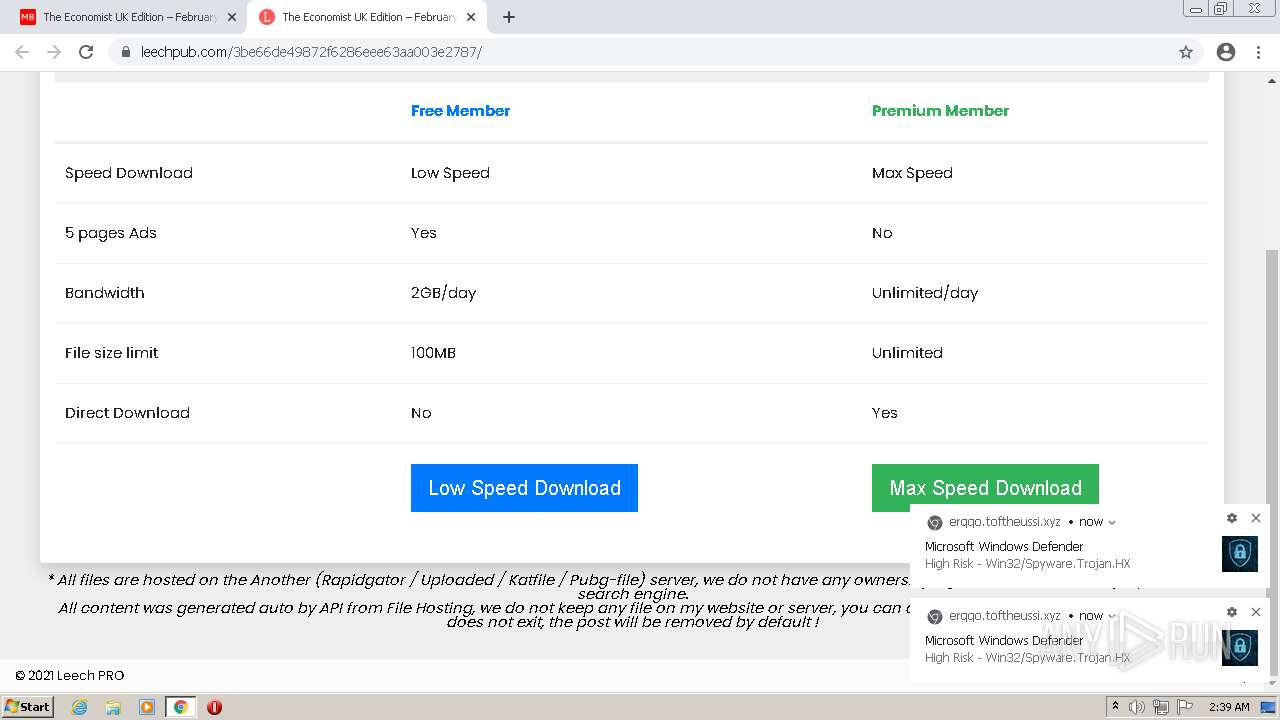Open settings gear on the lower notification

[x=1232, y=612]
